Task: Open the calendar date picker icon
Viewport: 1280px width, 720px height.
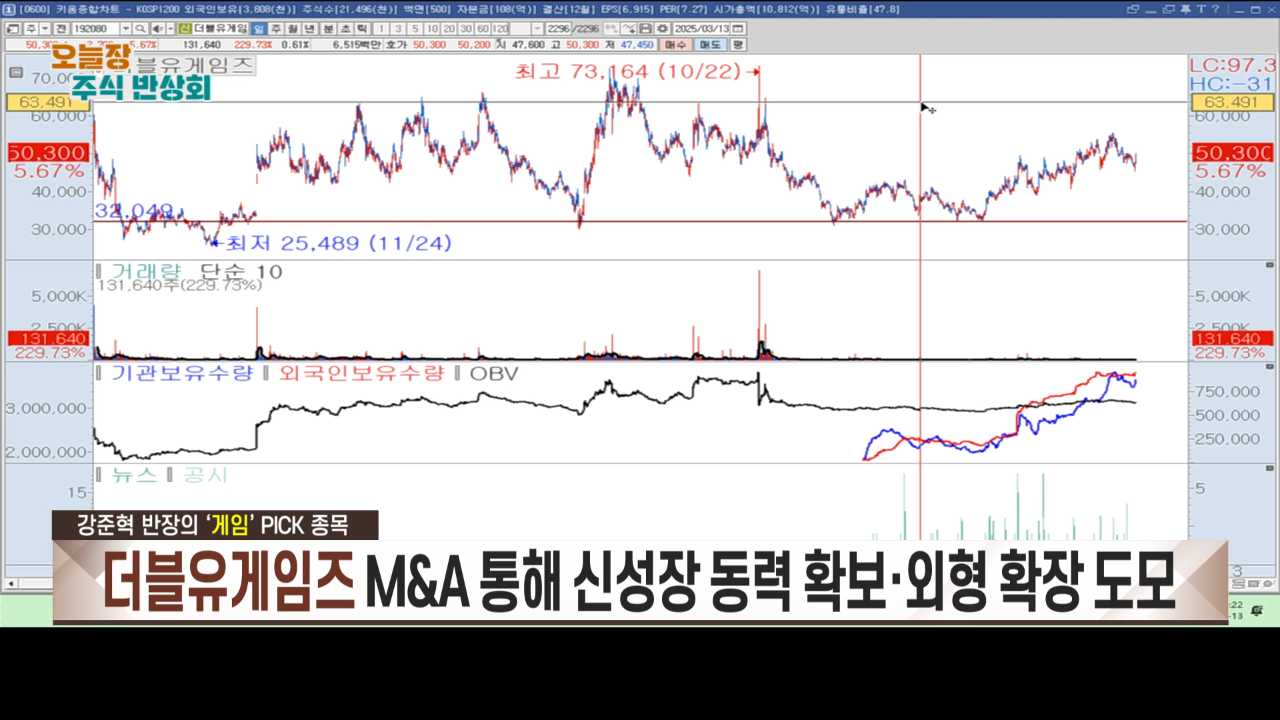Action: tap(737, 29)
